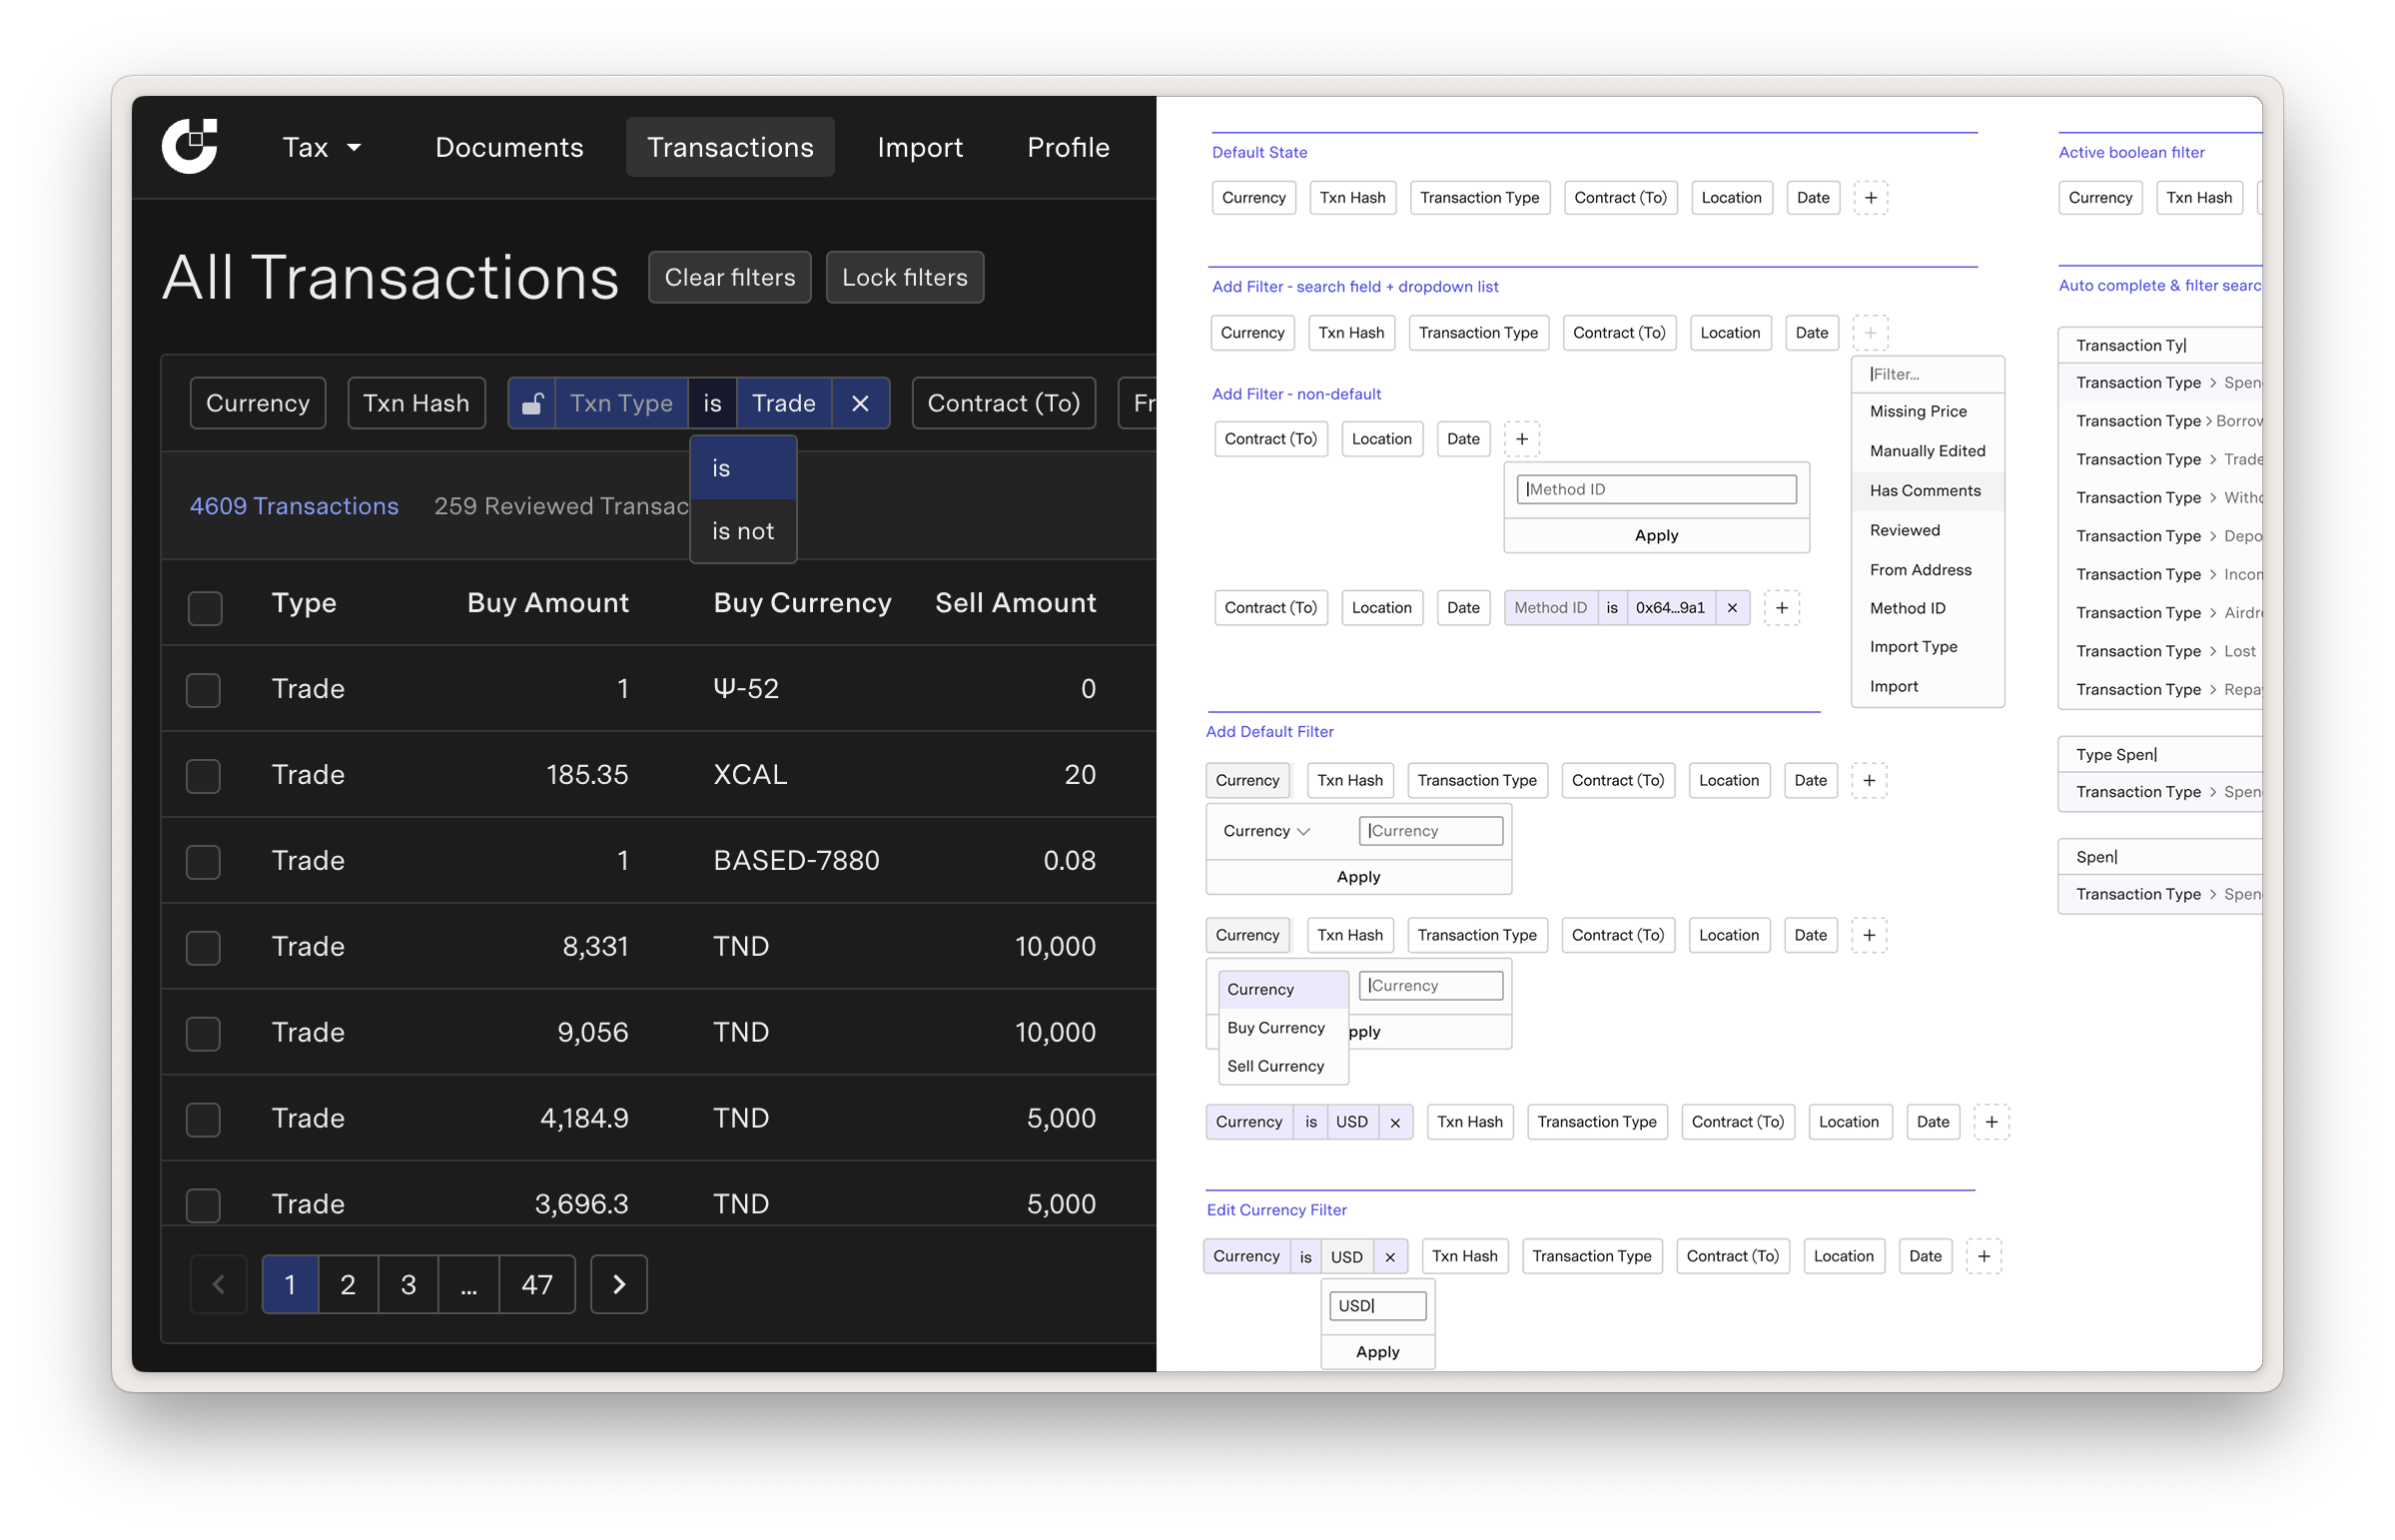Click the Lock filters button
2395x1540 pixels.
tap(905, 278)
